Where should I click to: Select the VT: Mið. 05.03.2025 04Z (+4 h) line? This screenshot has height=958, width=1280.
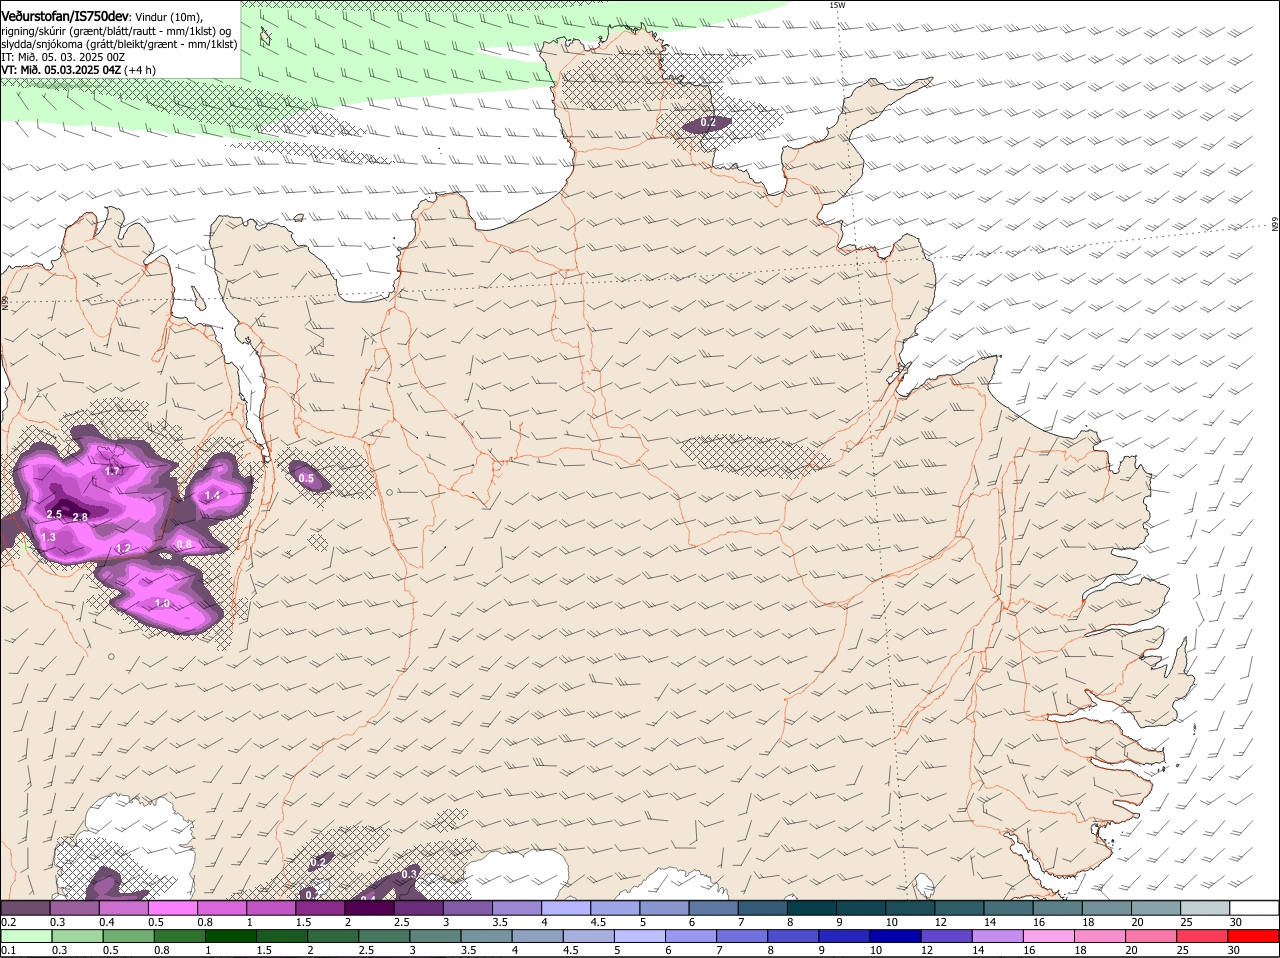(78, 70)
